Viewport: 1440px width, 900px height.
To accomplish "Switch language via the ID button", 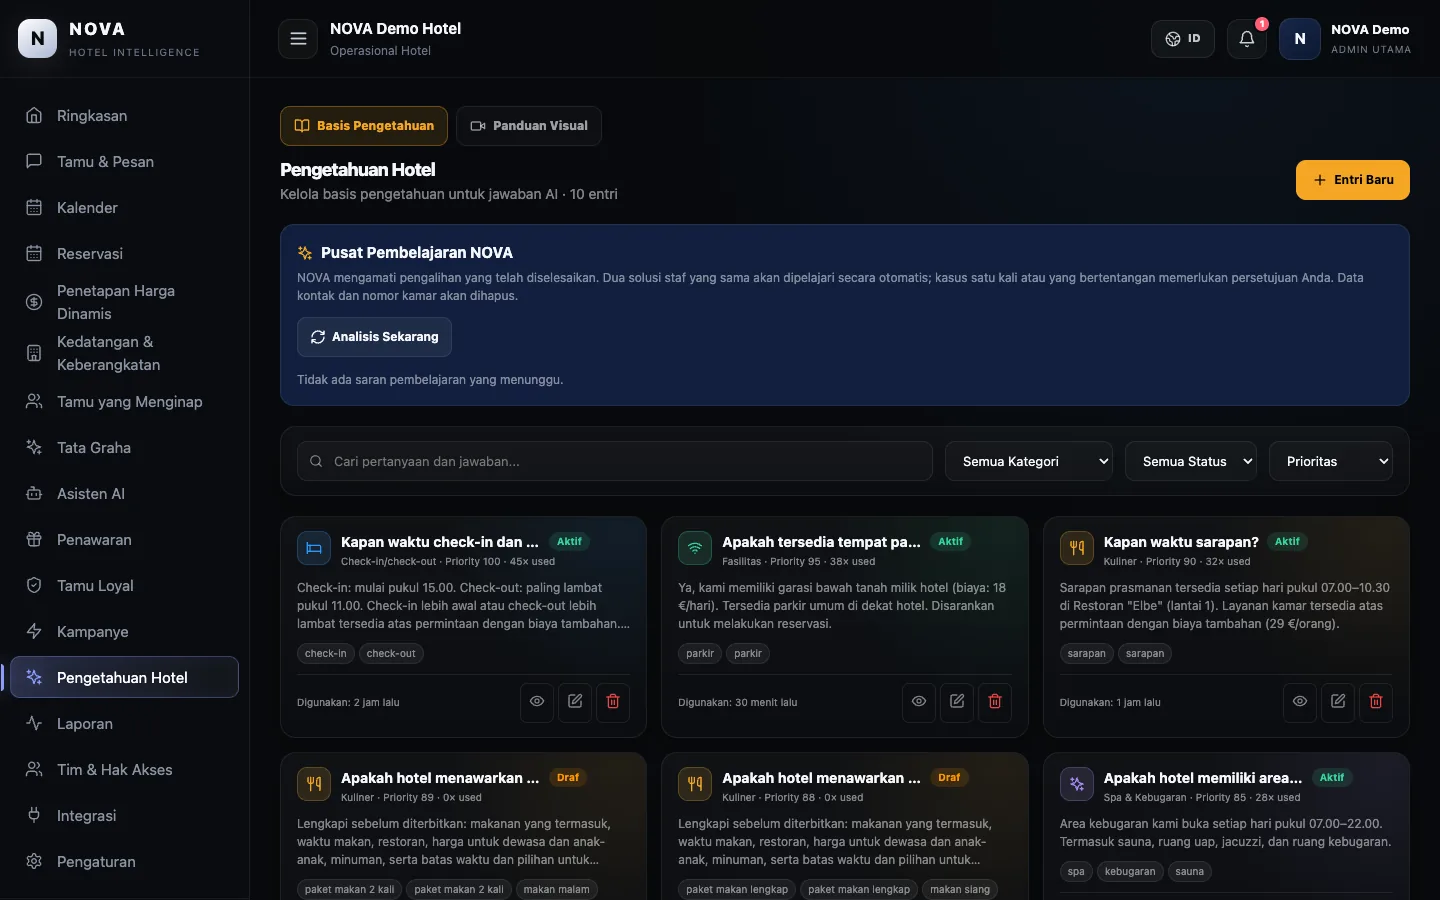I will 1183,39.
